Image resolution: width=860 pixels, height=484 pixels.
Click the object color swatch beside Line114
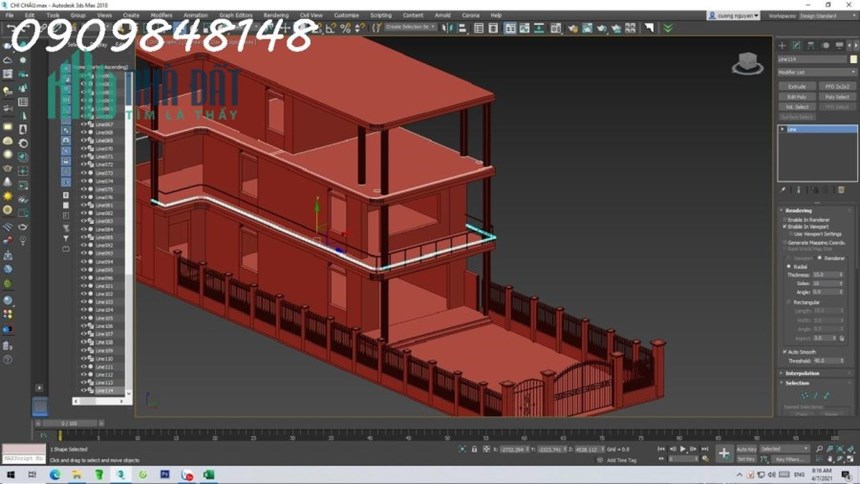[x=853, y=59]
